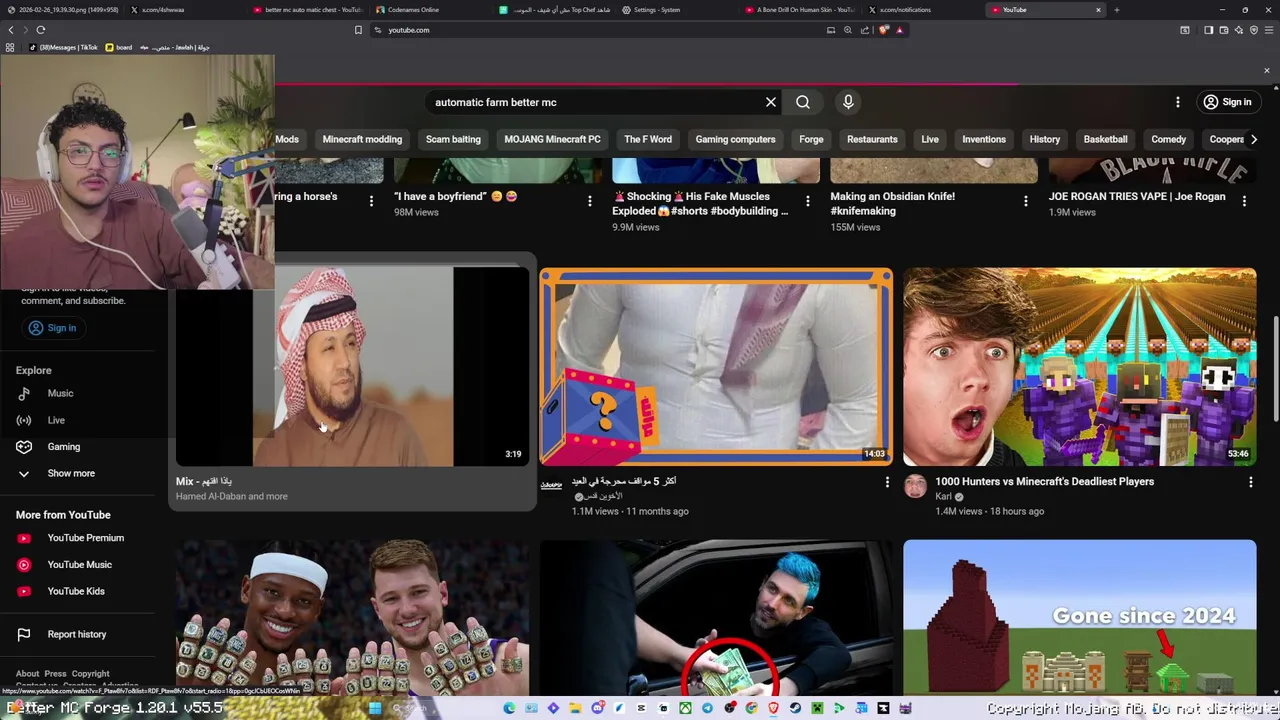Open Messages | TikTok bookmark
The height and width of the screenshot is (720, 1280).
[63, 47]
